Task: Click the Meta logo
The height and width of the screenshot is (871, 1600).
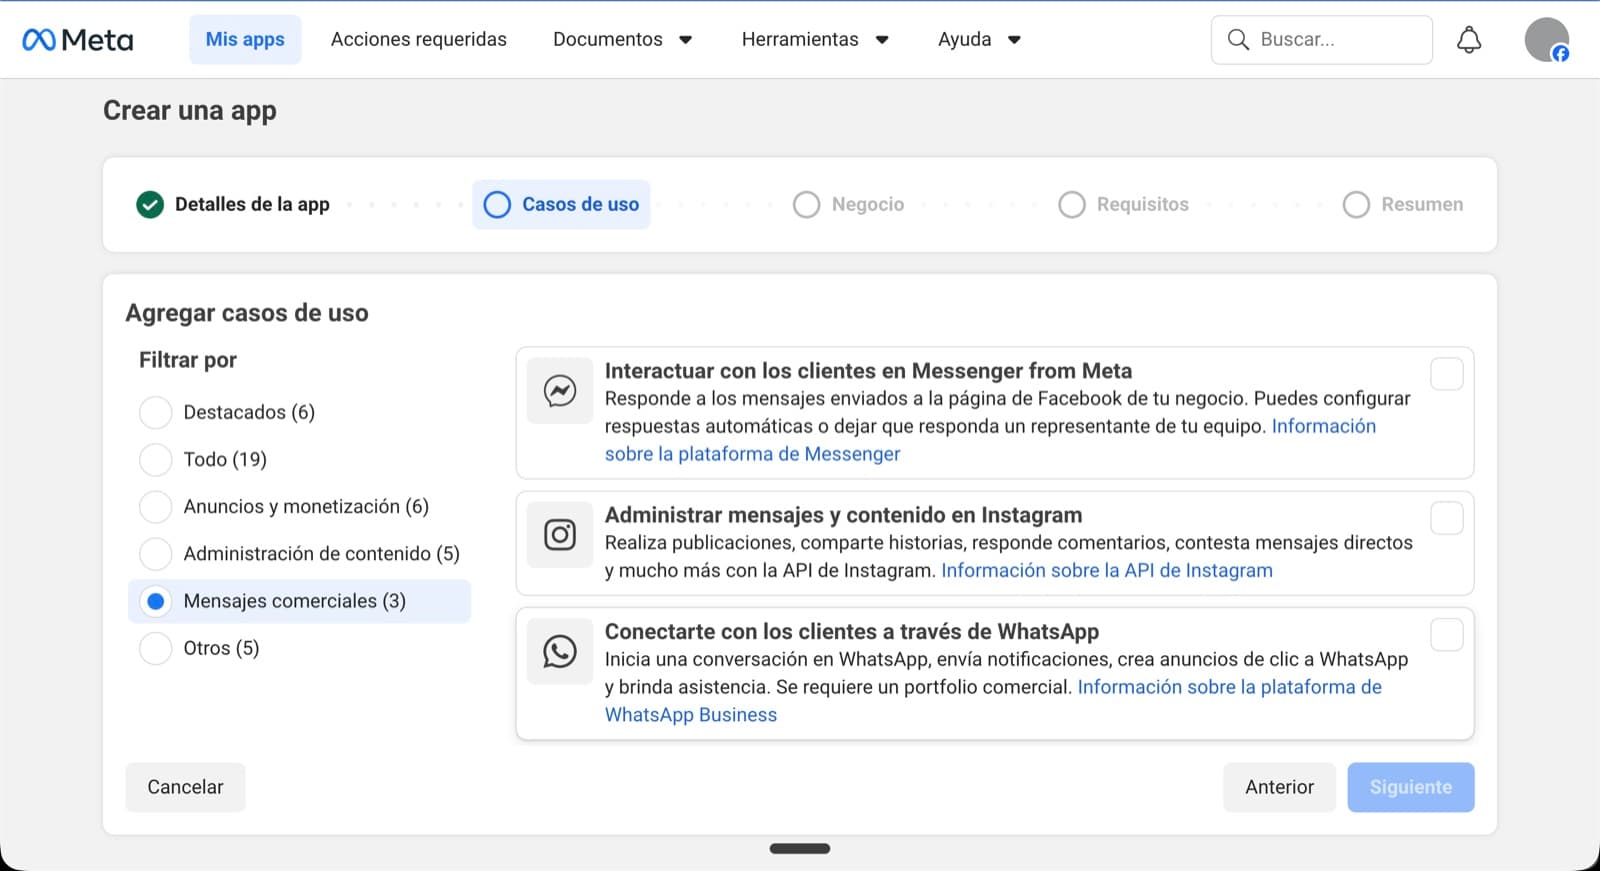Action: coord(78,40)
